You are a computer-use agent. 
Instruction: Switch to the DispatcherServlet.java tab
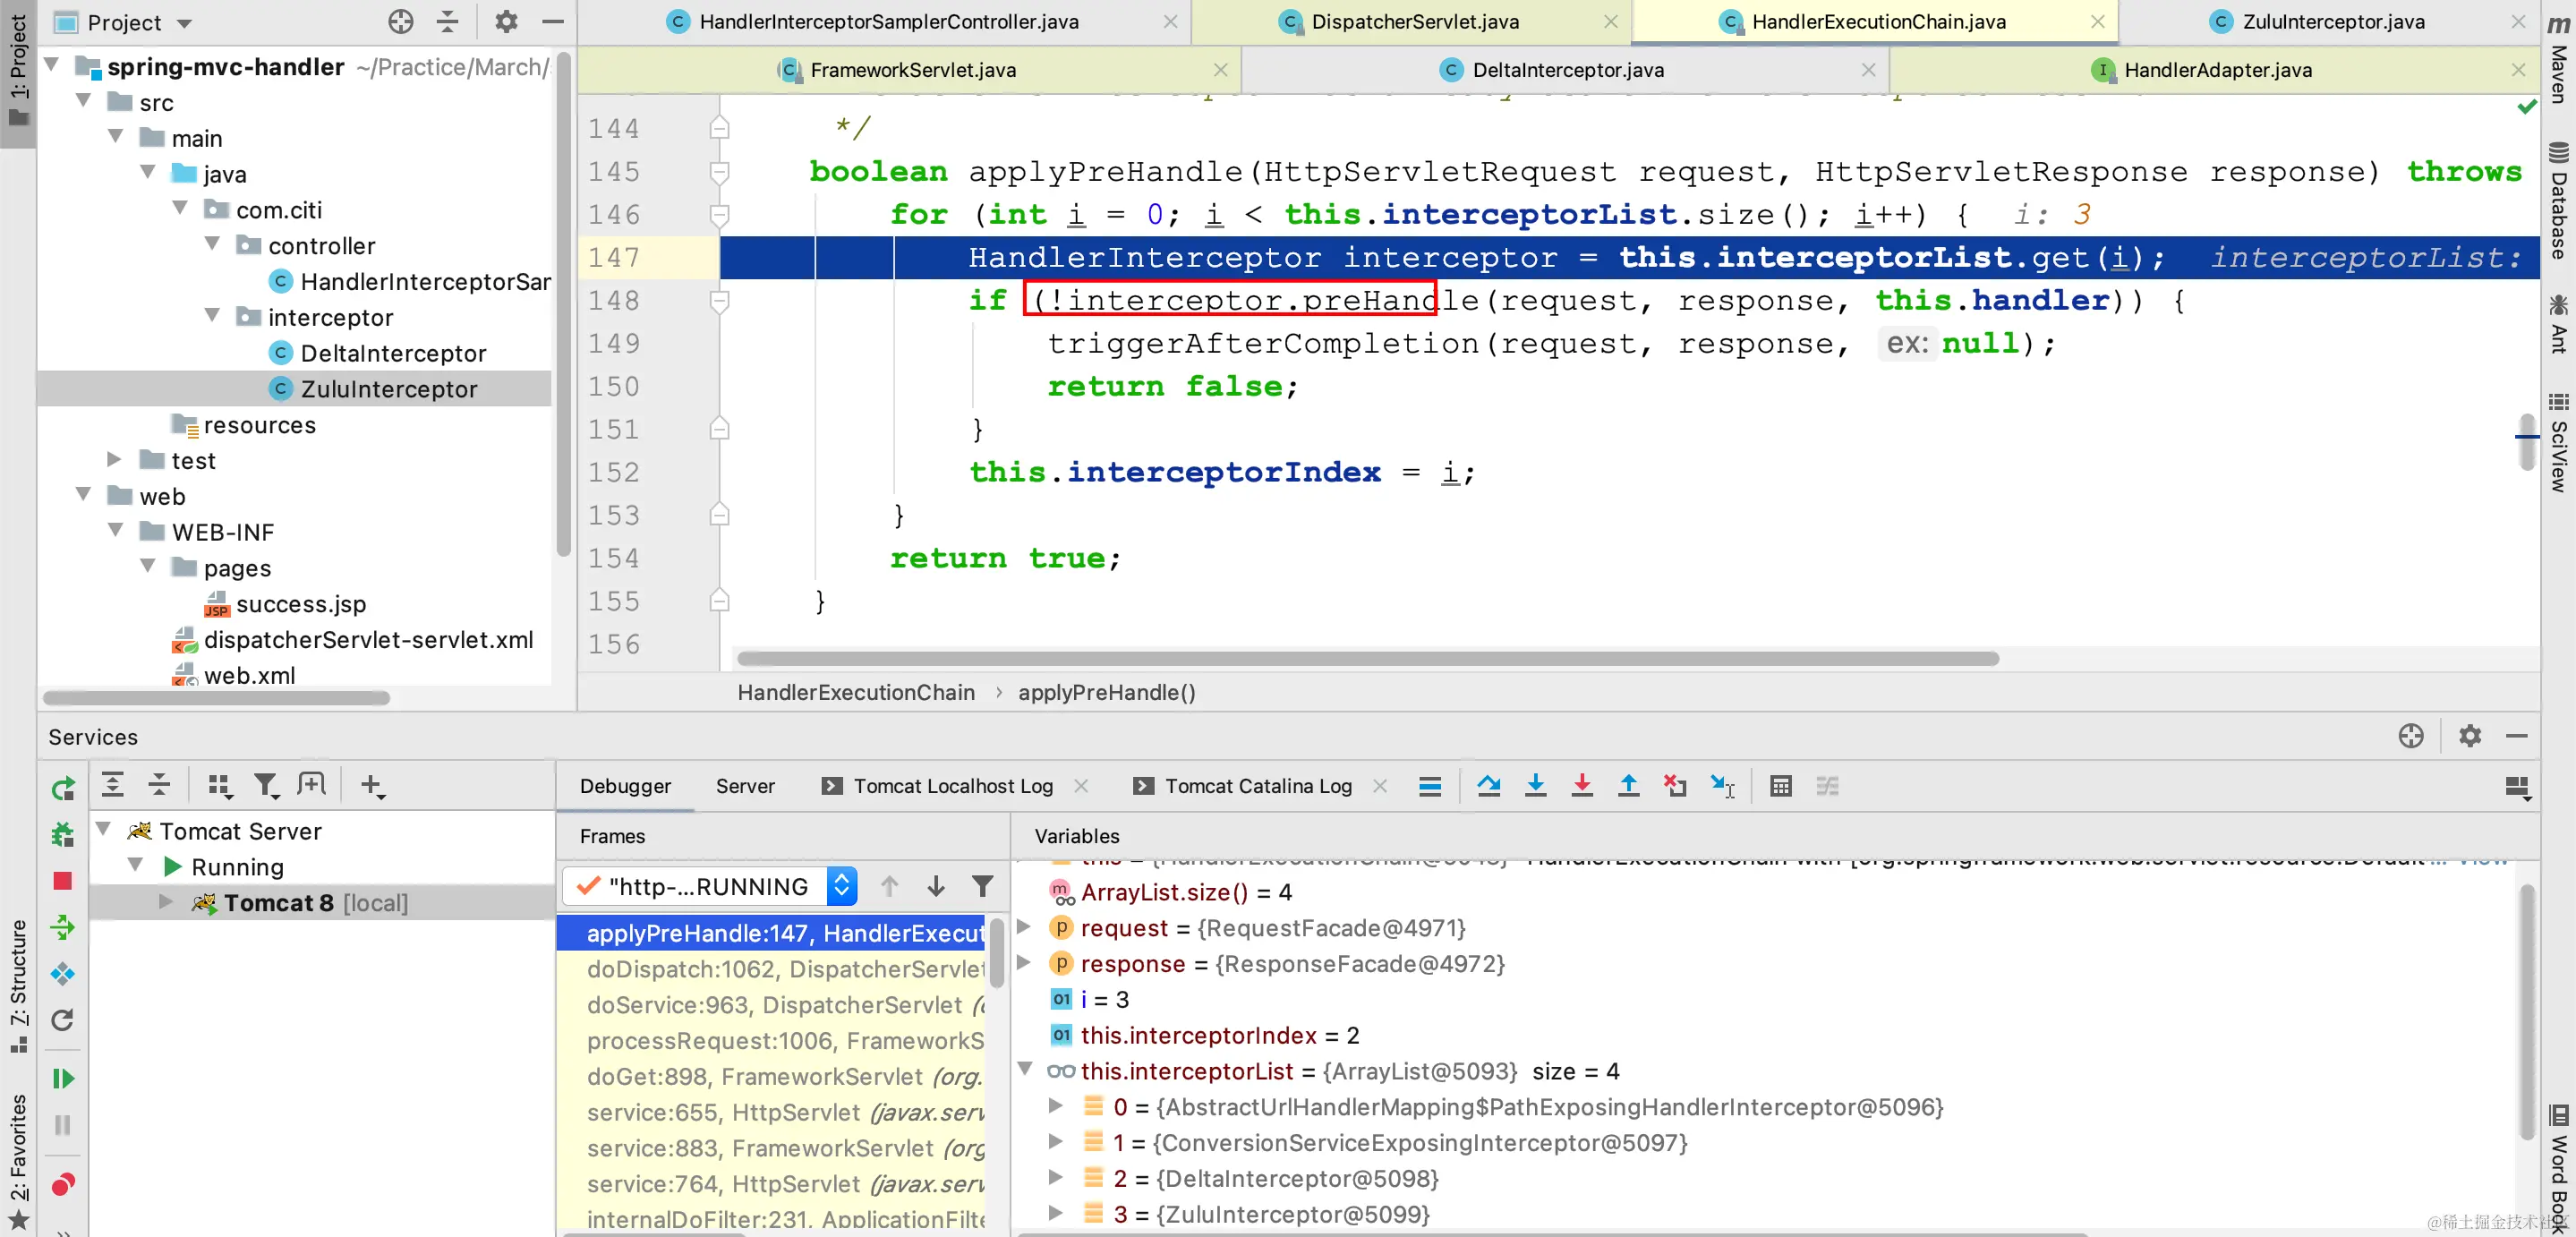[1413, 22]
